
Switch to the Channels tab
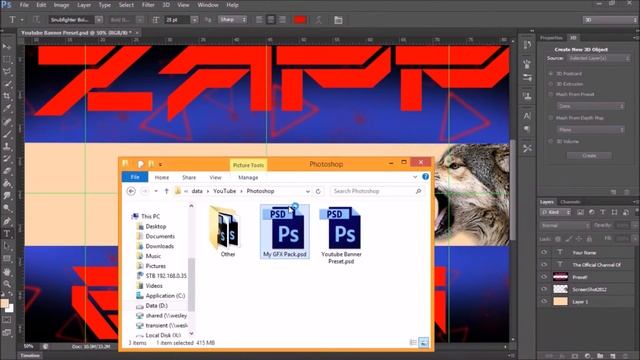pyautogui.click(x=570, y=202)
